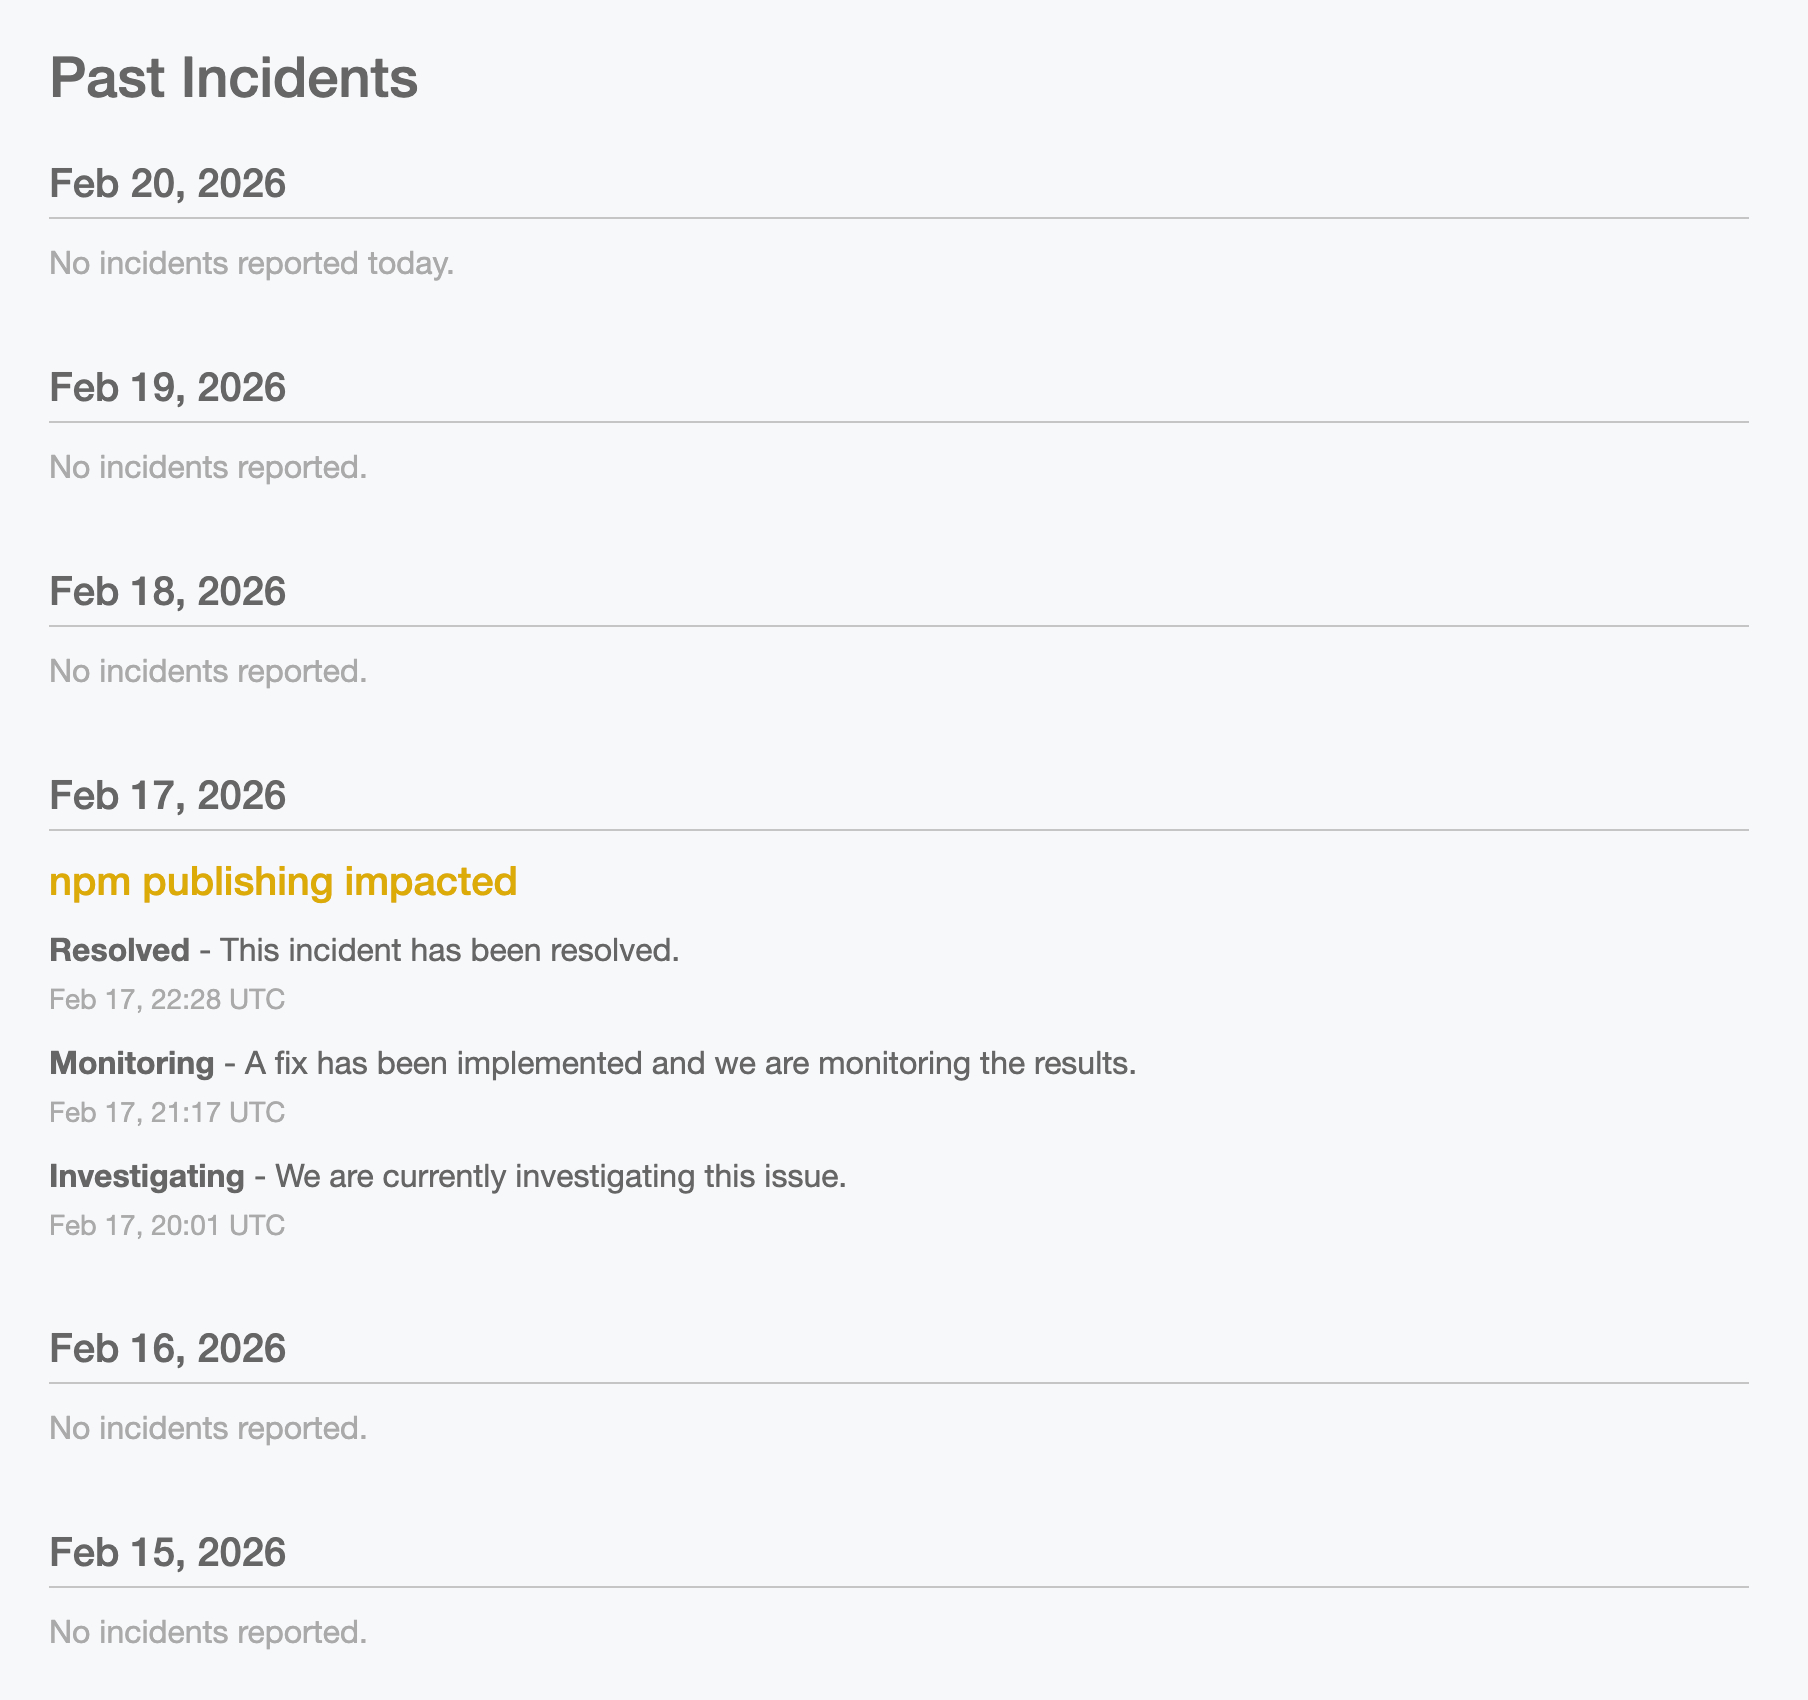This screenshot has height=1700, width=1808.
Task: Click the "Past Incidents" page heading
Action: [x=233, y=78]
